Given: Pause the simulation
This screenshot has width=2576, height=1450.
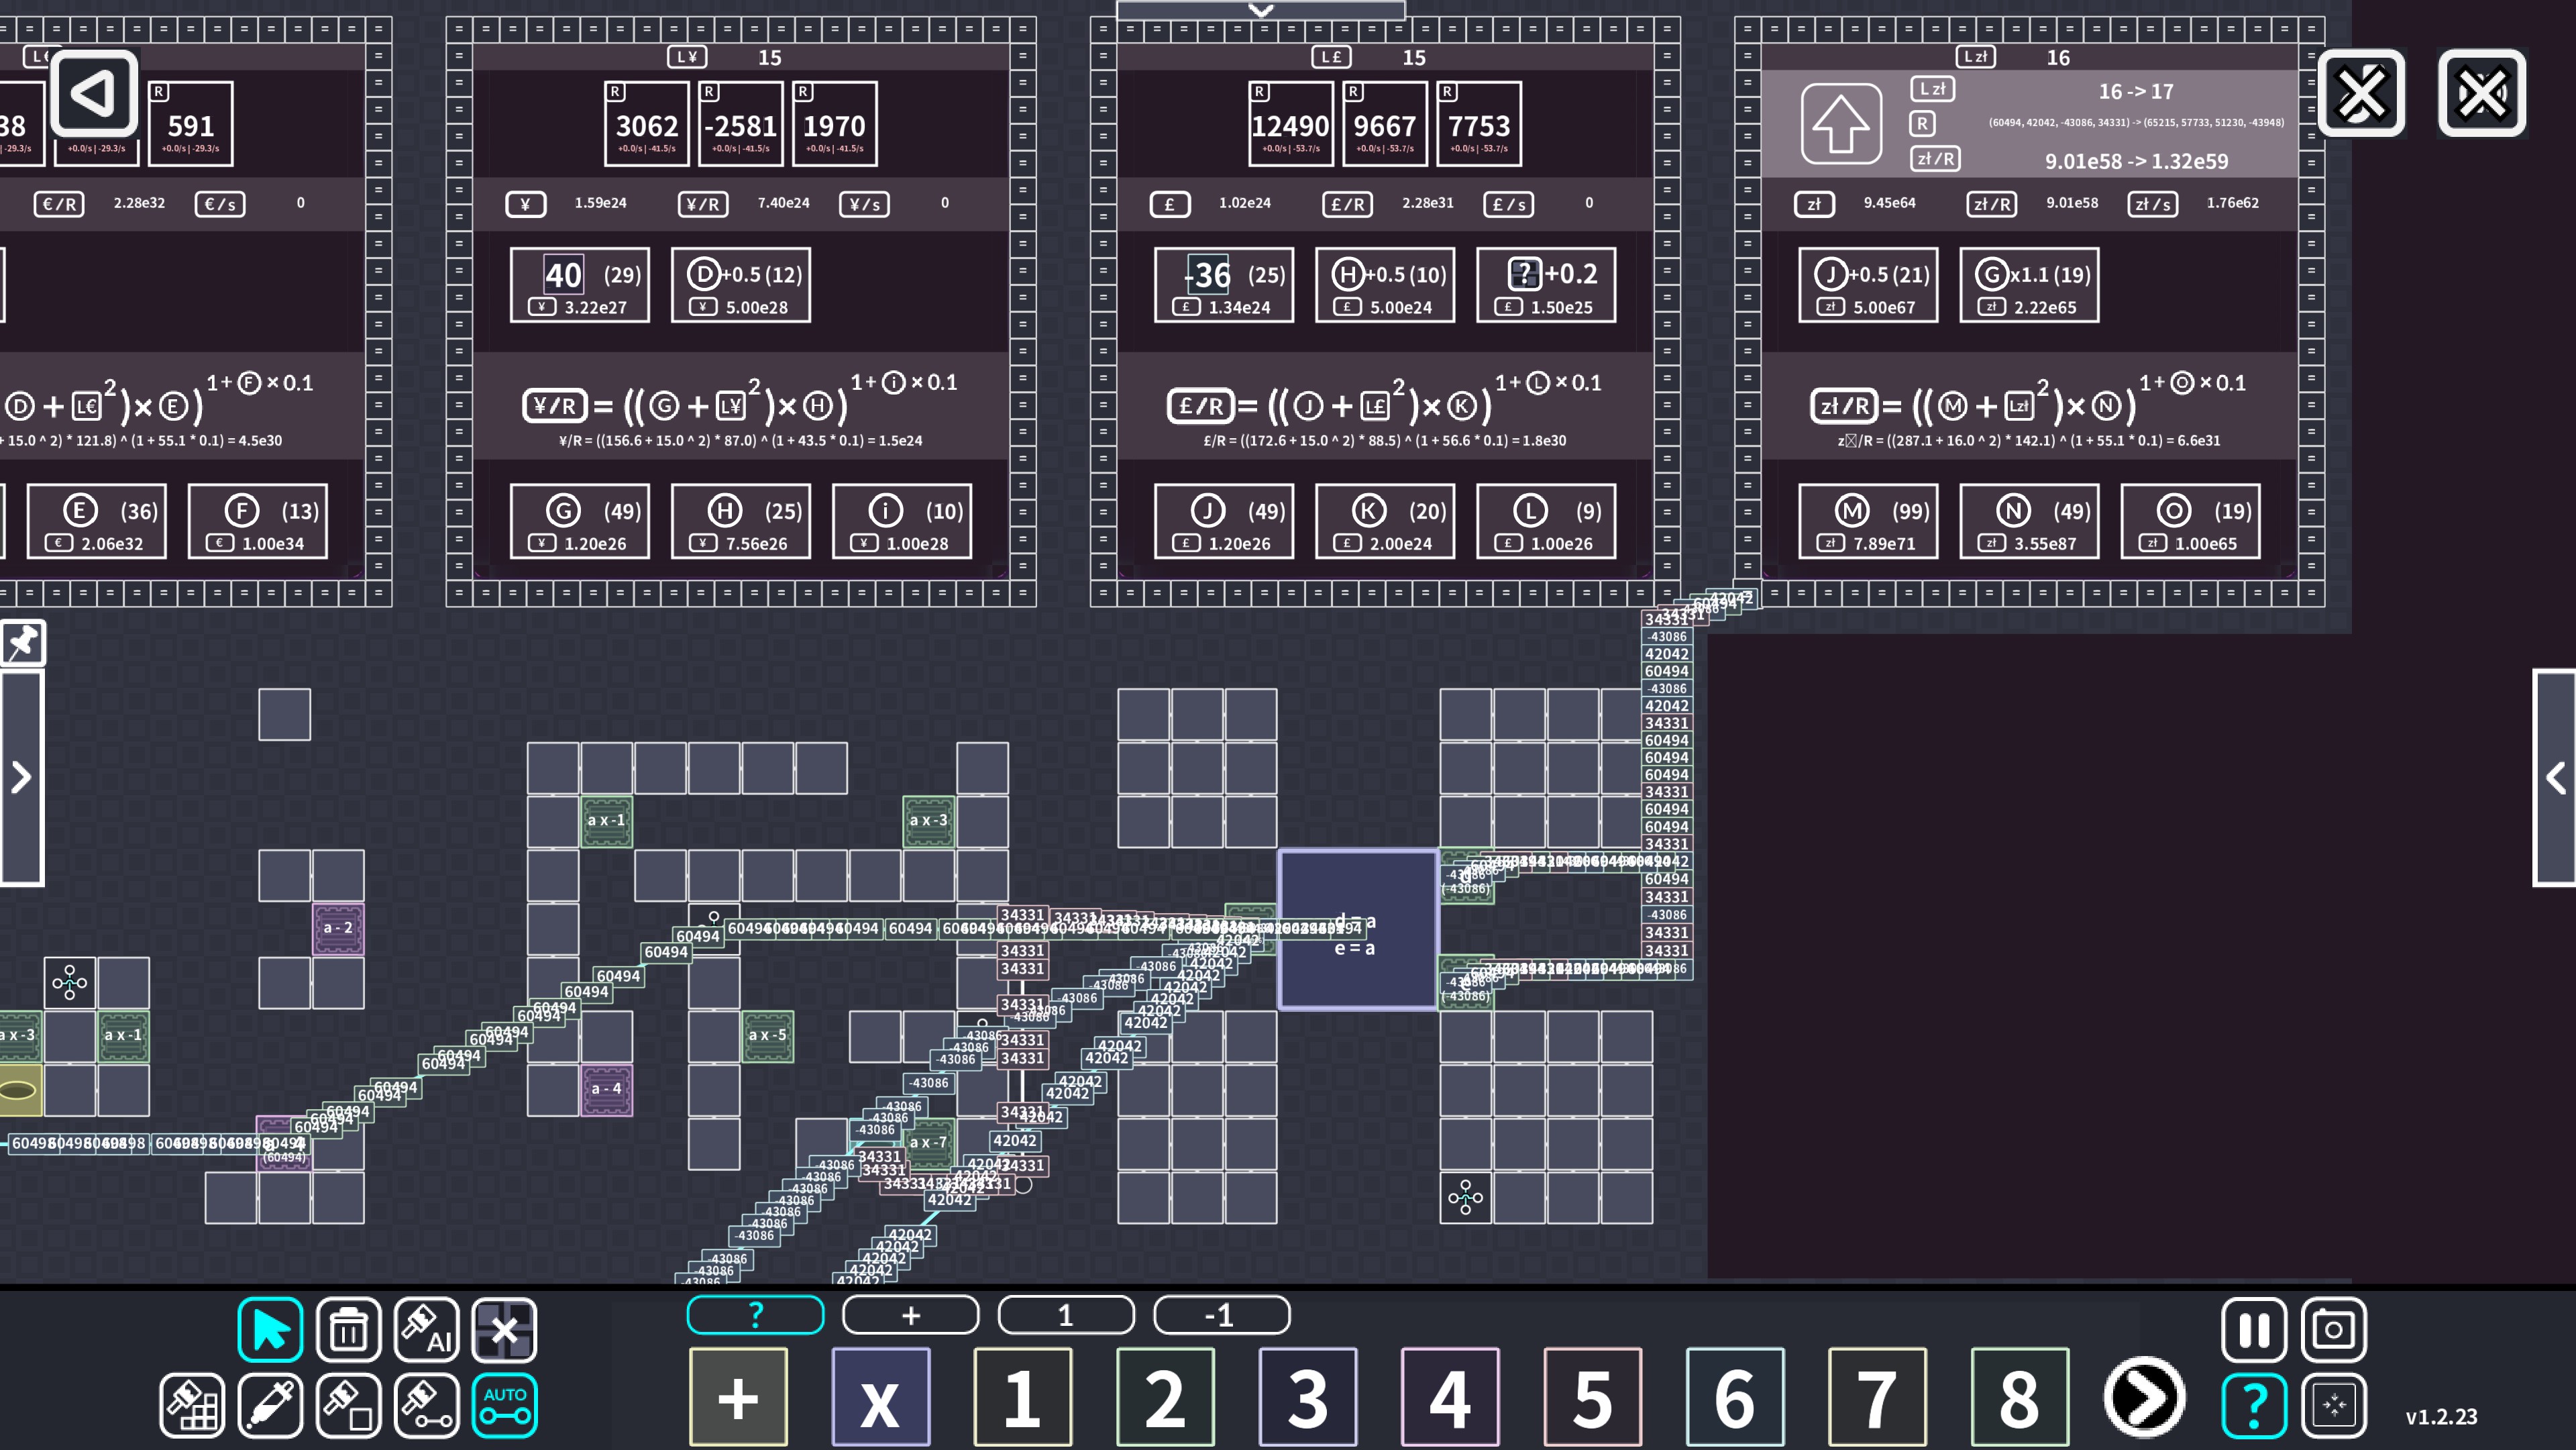Looking at the screenshot, I should point(2254,1329).
